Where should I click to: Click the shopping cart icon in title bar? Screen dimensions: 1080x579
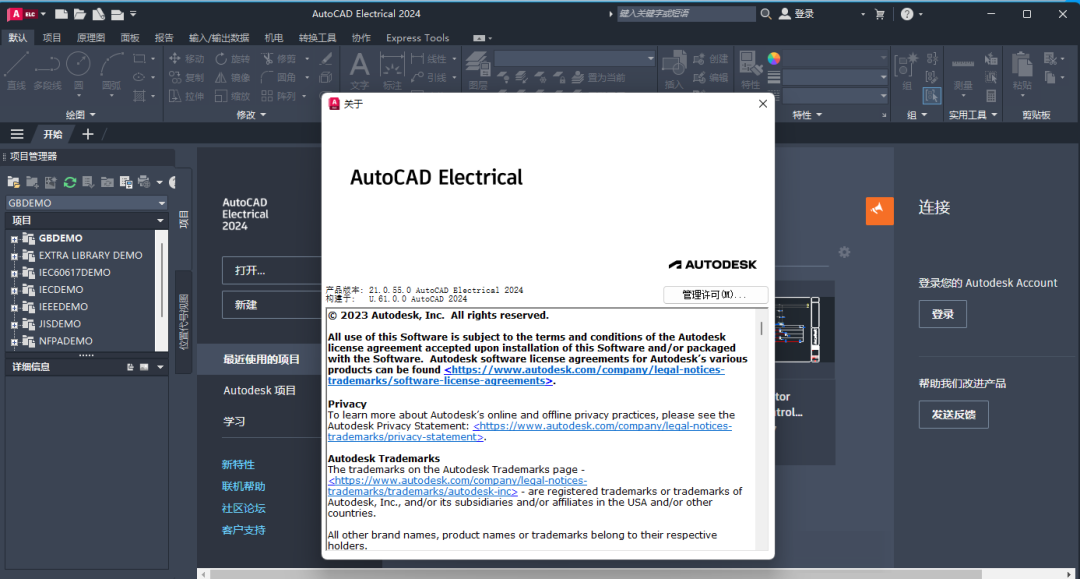click(879, 14)
